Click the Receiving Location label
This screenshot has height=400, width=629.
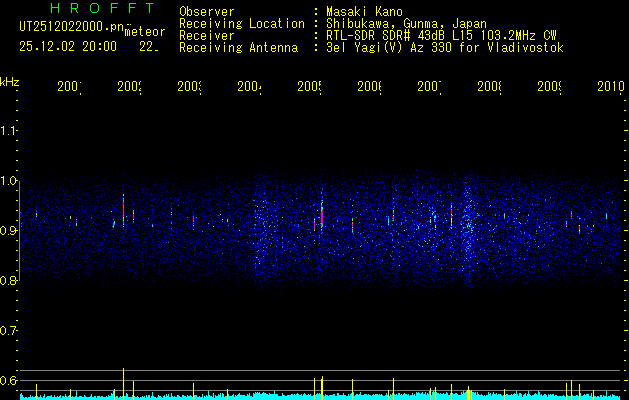tap(242, 24)
